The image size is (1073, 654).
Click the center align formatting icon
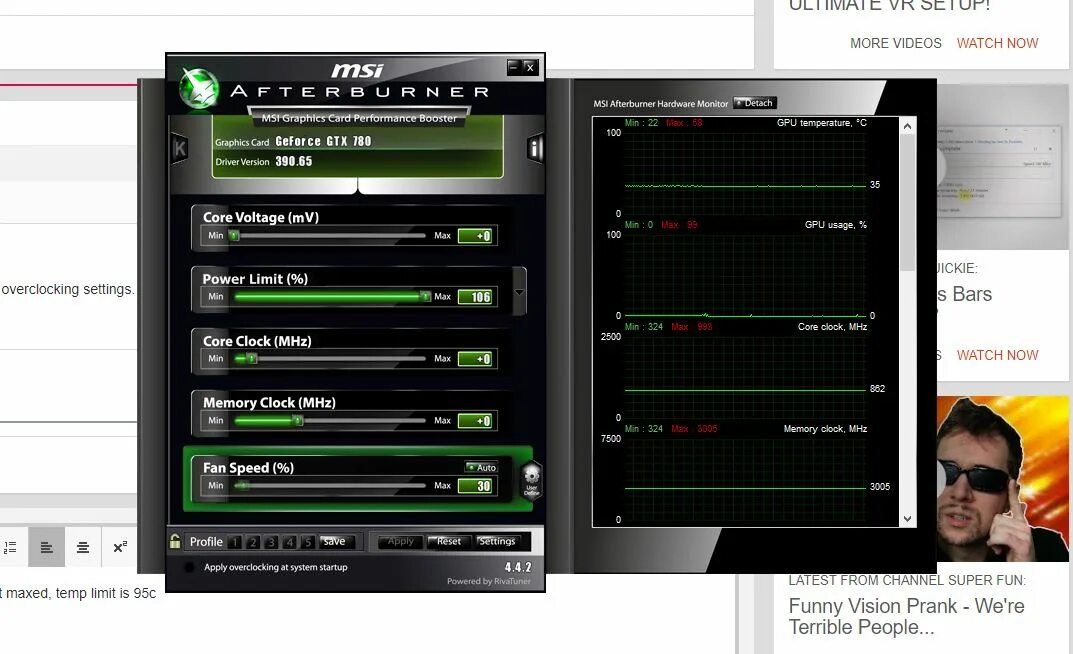(83, 547)
